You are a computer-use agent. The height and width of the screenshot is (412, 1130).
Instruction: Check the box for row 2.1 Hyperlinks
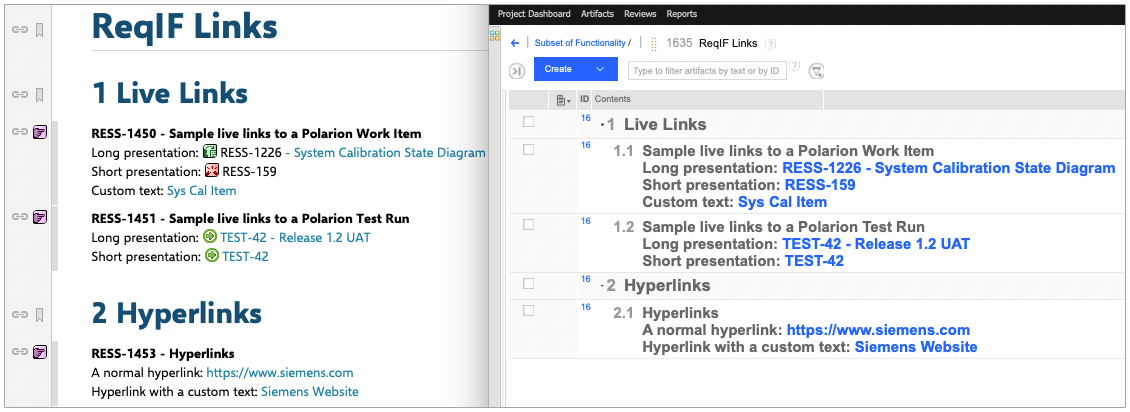[x=528, y=310]
